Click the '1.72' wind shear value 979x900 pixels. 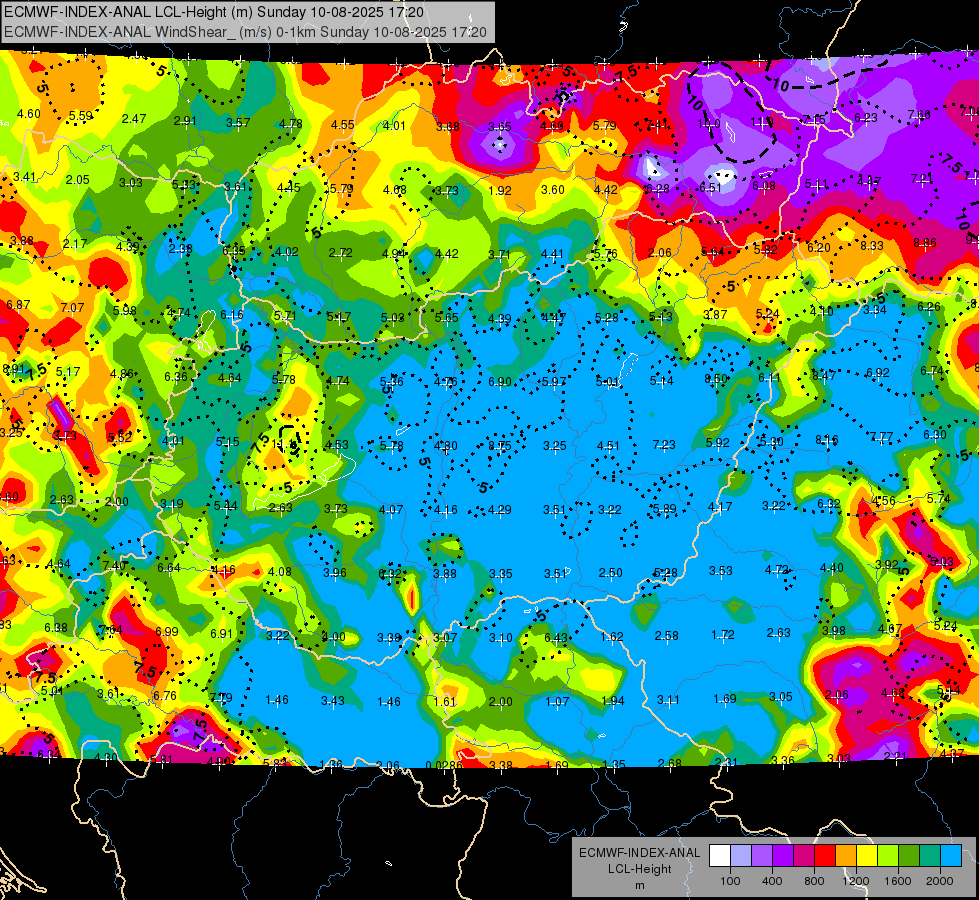coord(723,635)
